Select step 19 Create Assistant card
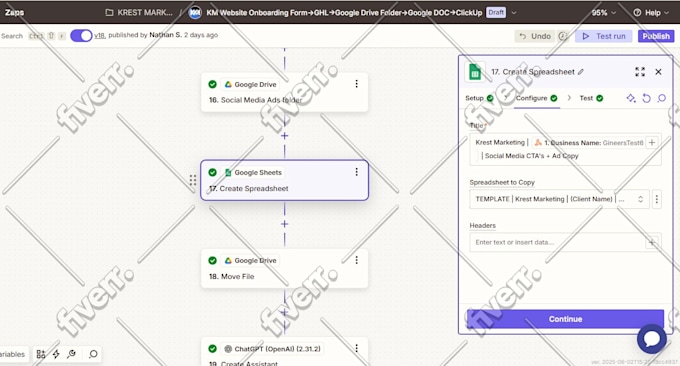This screenshot has width=680, height=366. tap(284, 352)
